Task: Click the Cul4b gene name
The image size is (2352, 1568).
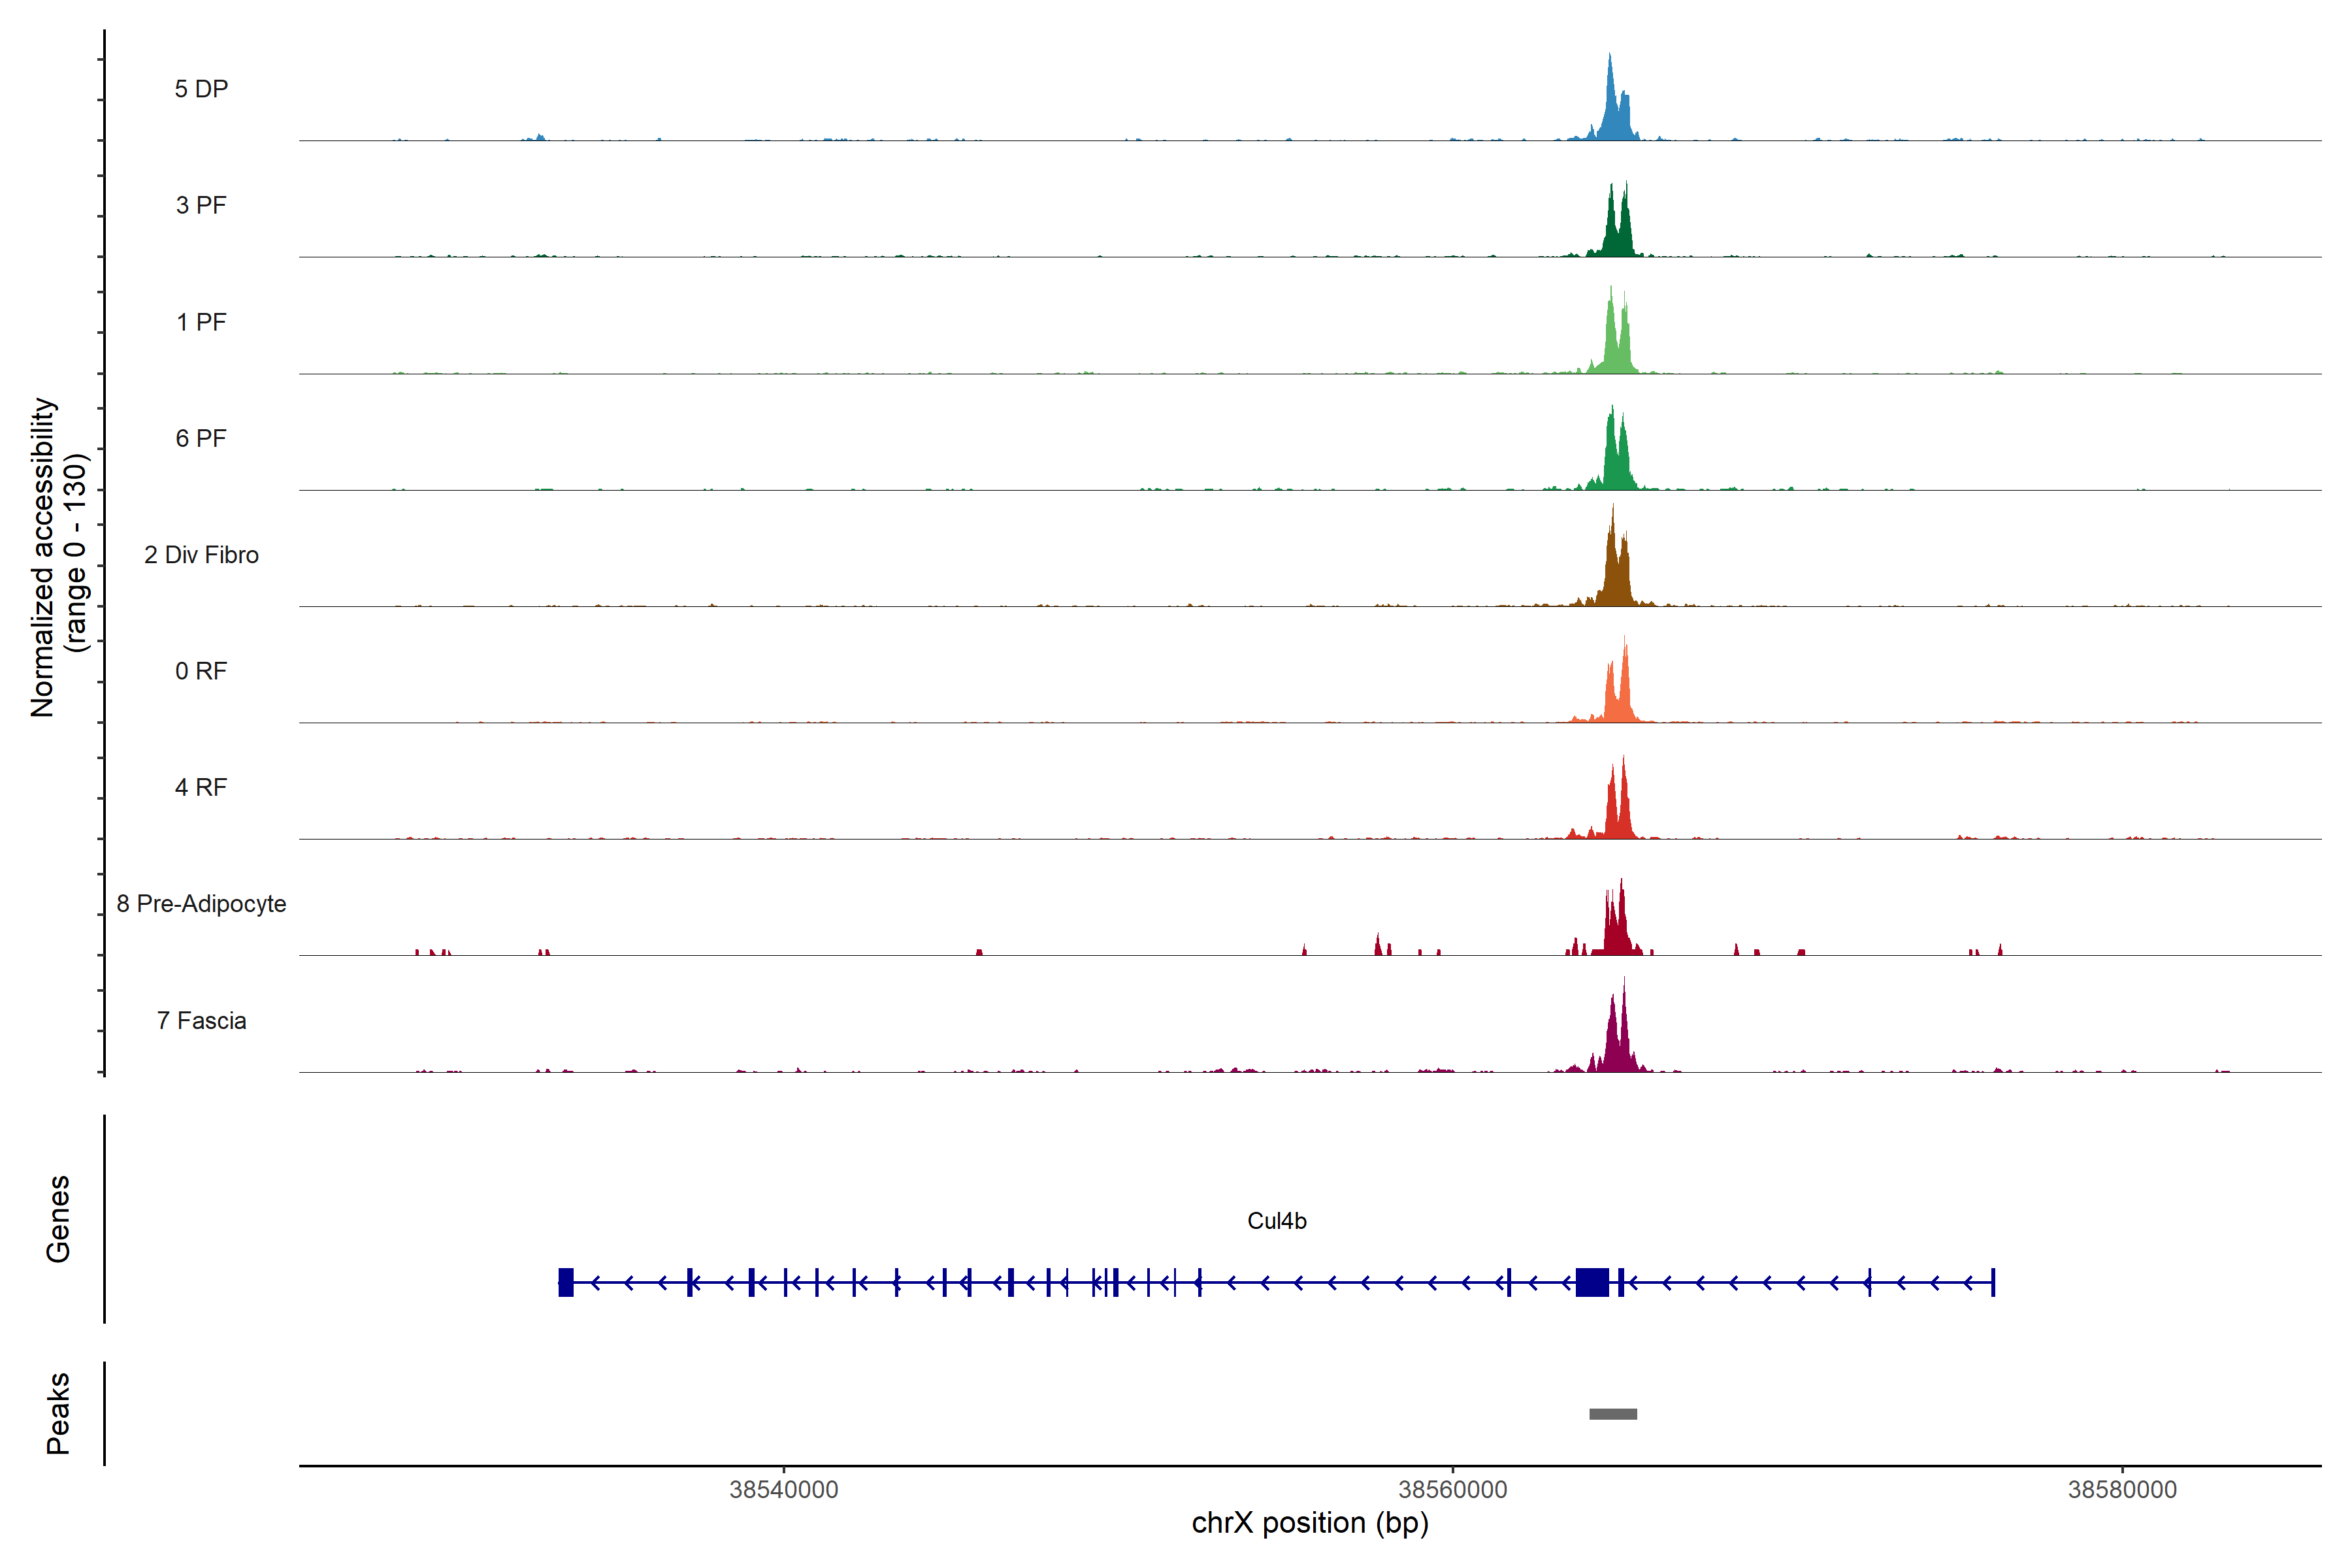Action: pos(1276,1221)
